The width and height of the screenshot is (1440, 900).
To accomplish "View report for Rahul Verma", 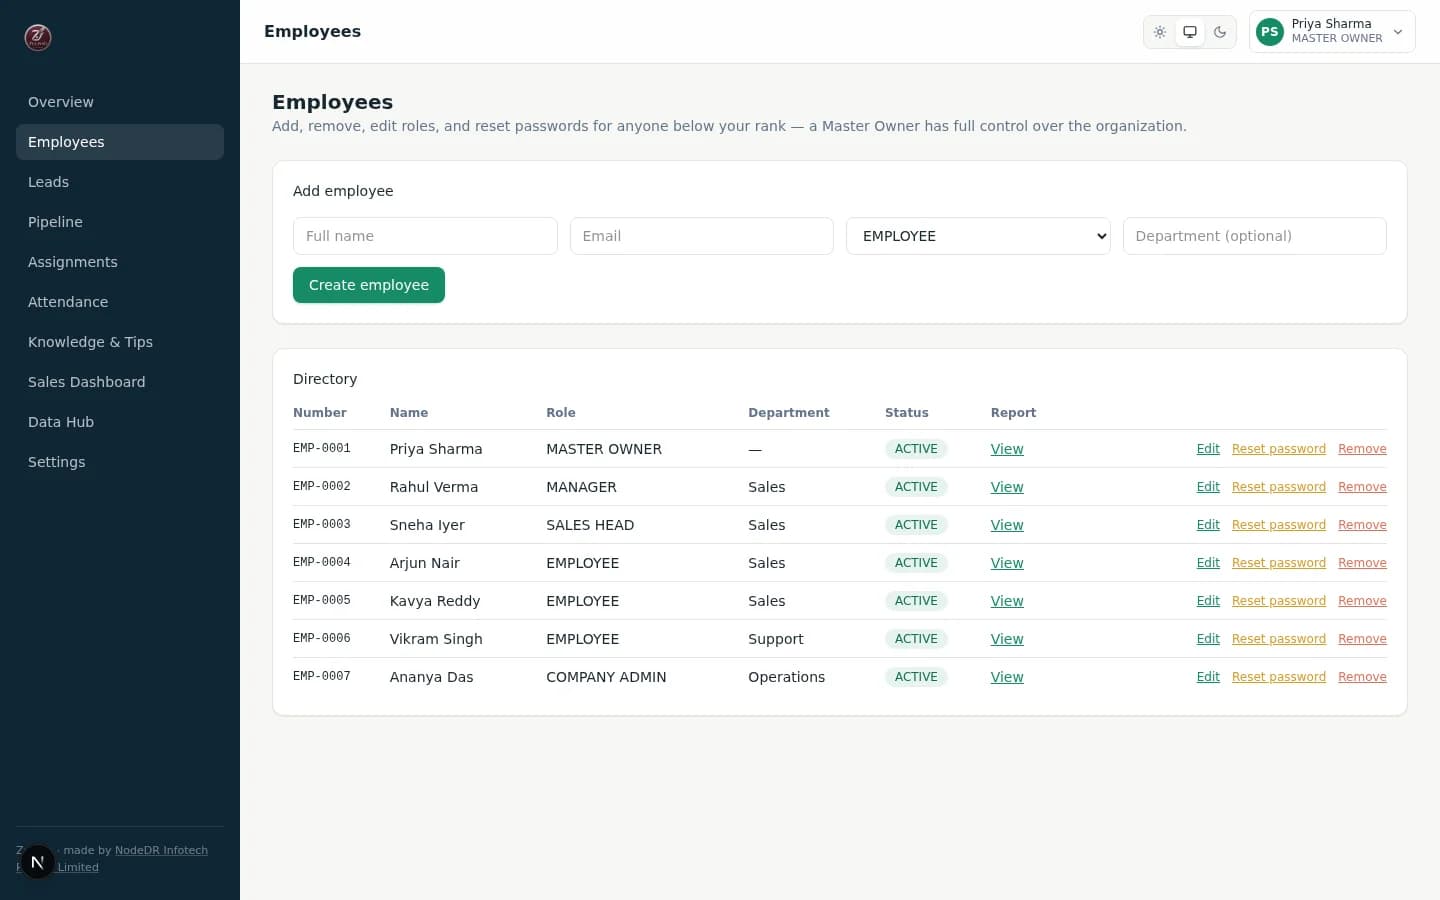I will (x=1007, y=487).
